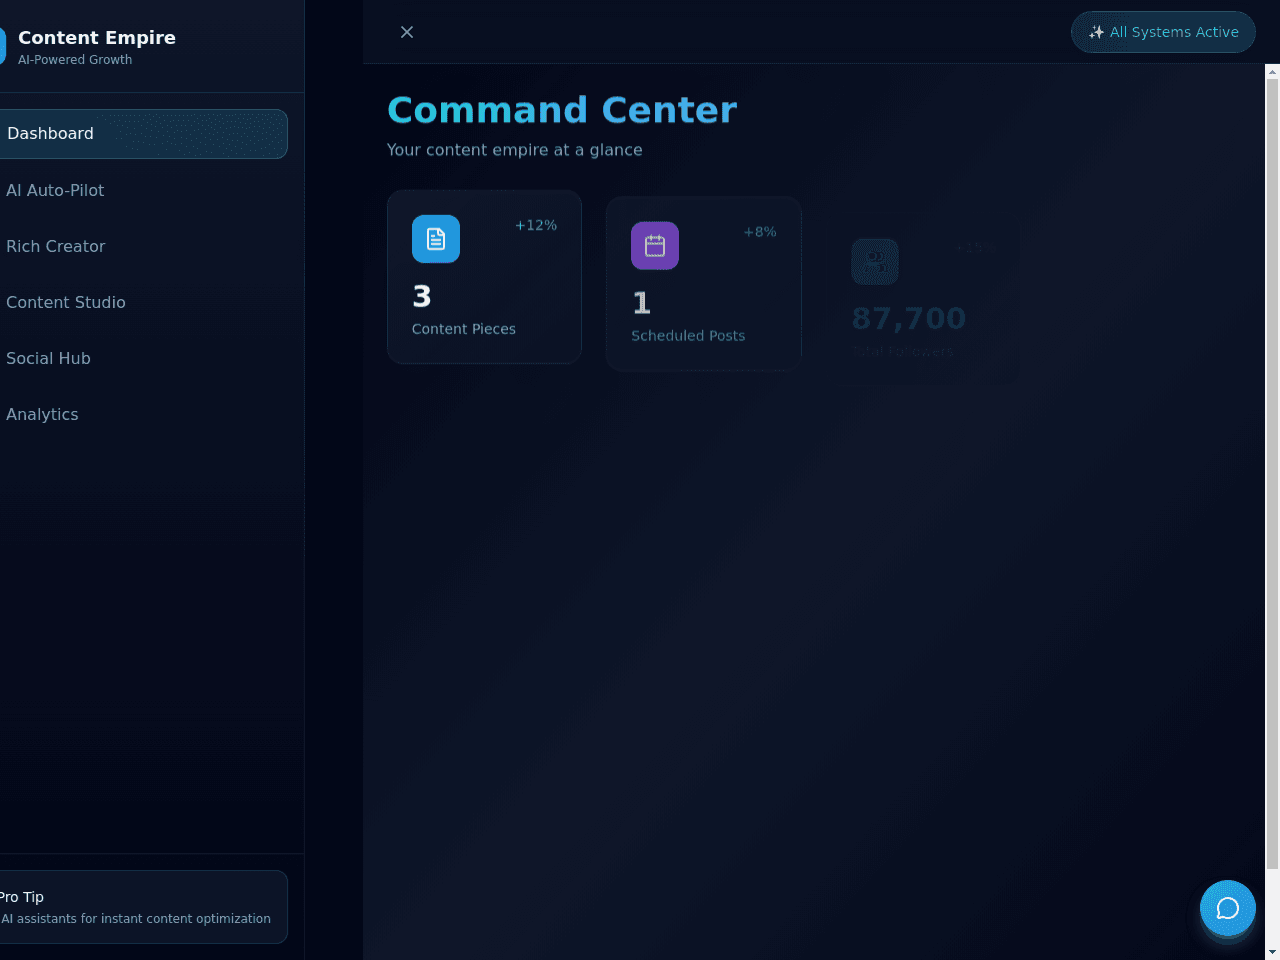The height and width of the screenshot is (960, 1280).
Task: Close the sidebar with X icon
Action: (x=407, y=32)
